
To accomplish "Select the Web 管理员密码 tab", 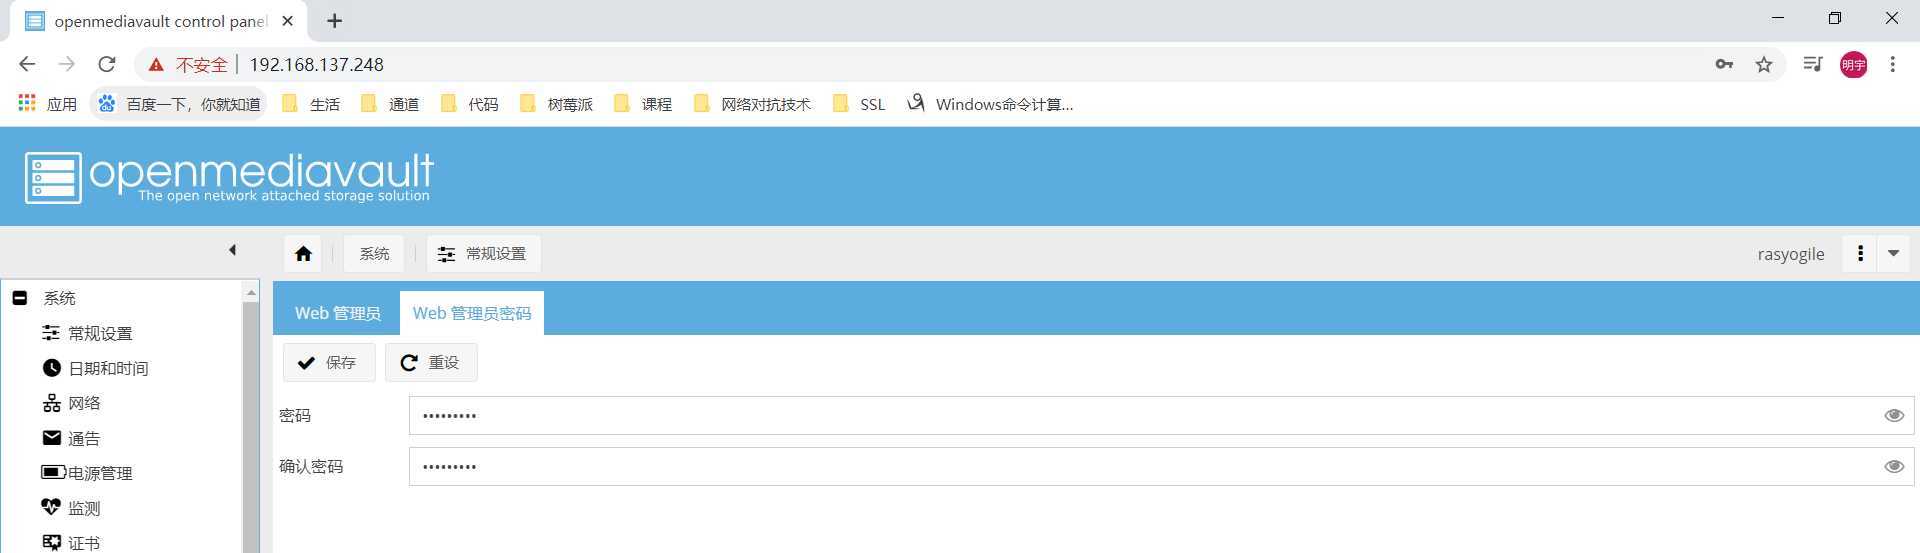I will click(x=472, y=313).
